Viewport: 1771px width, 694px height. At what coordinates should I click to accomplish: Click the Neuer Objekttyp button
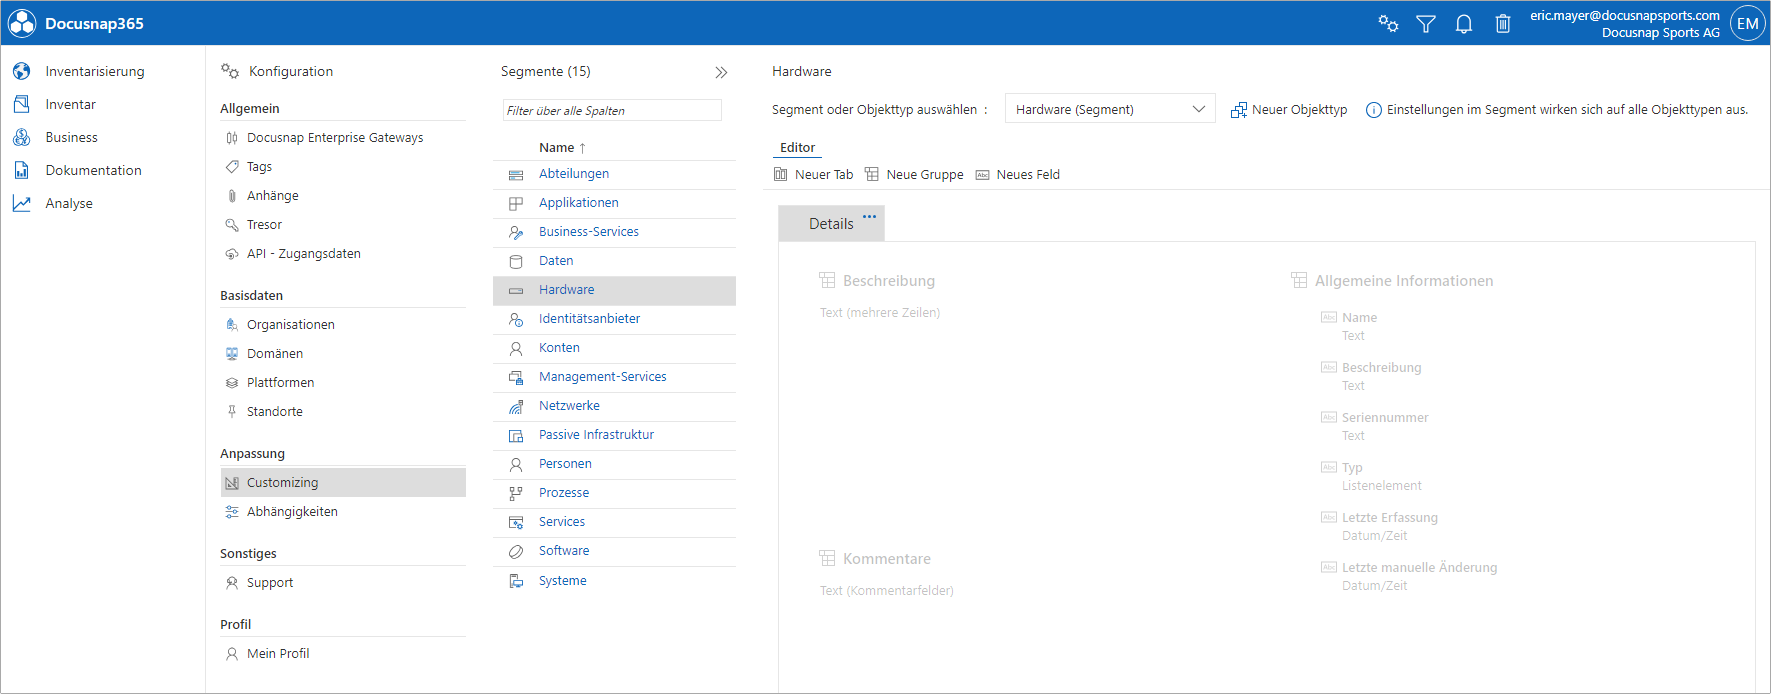tap(1288, 110)
